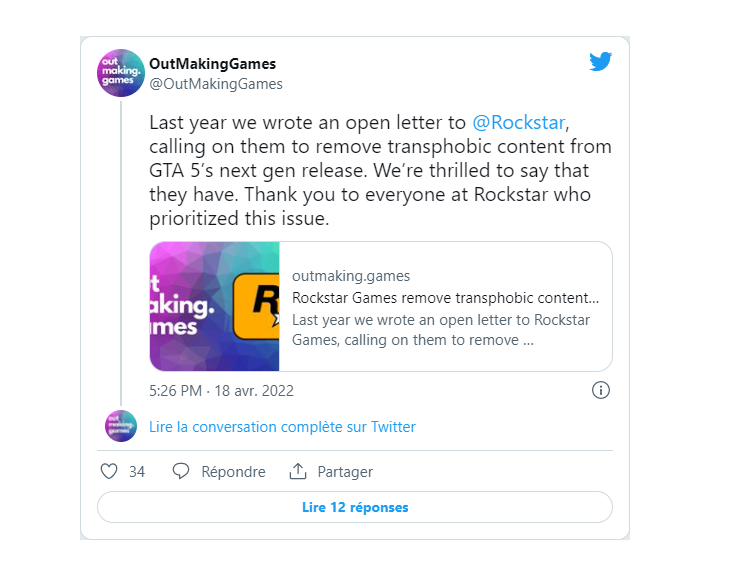Open the OutMakingGames profile avatar

point(121,73)
